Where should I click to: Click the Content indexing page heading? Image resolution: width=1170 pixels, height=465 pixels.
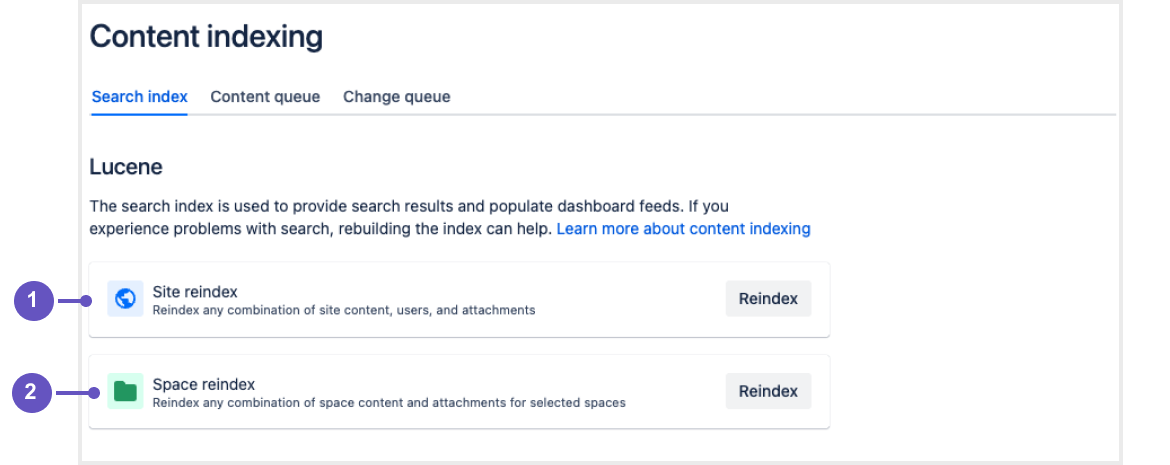point(206,37)
